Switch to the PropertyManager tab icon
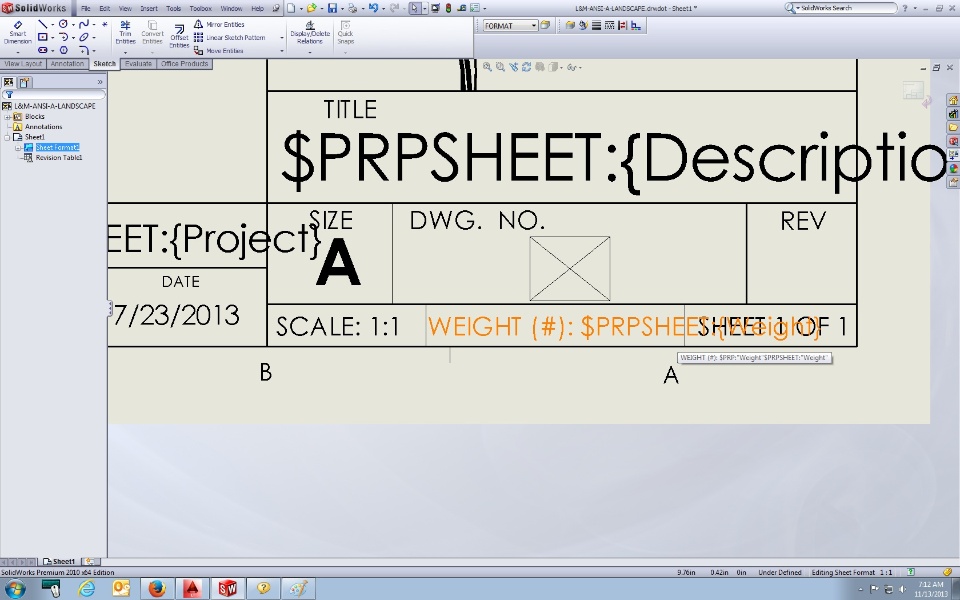 coord(24,82)
